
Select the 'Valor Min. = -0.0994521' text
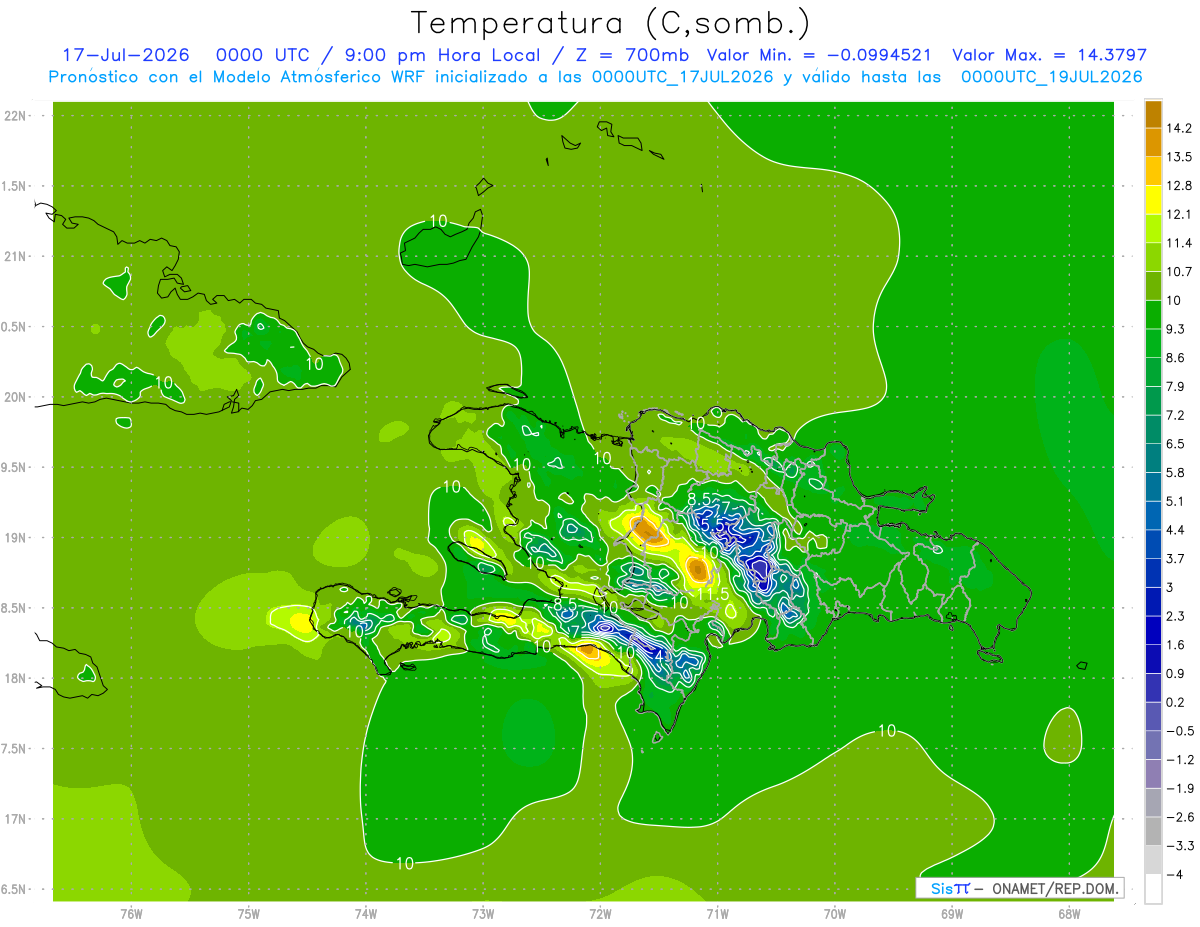tap(819, 55)
